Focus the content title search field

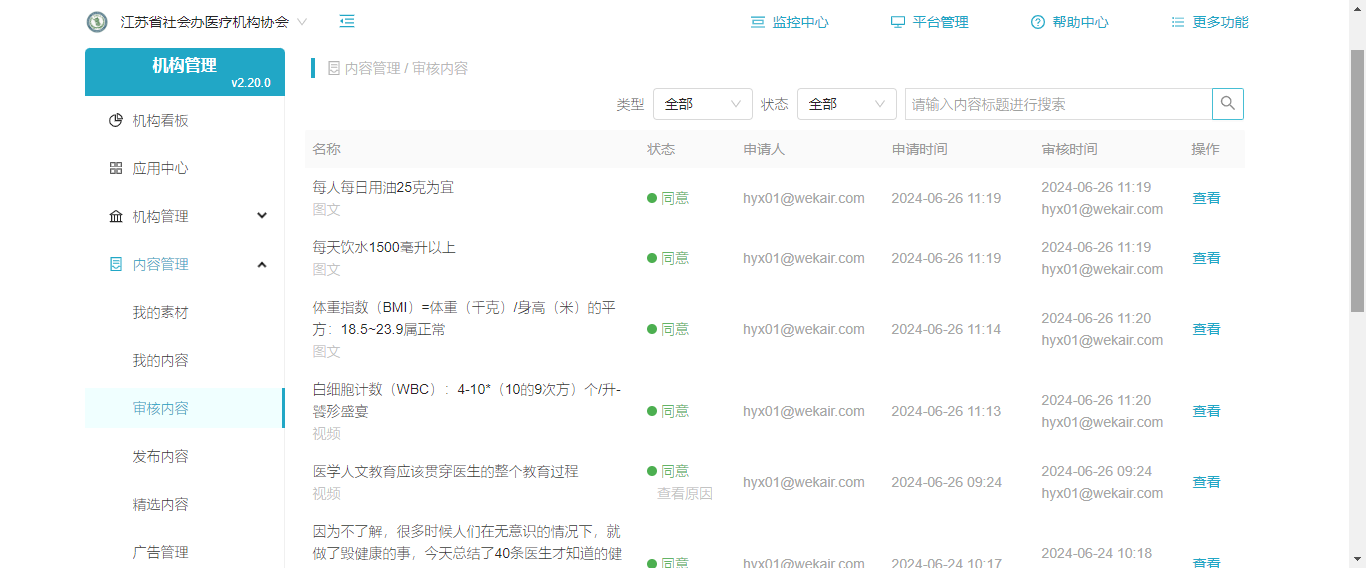click(1058, 104)
